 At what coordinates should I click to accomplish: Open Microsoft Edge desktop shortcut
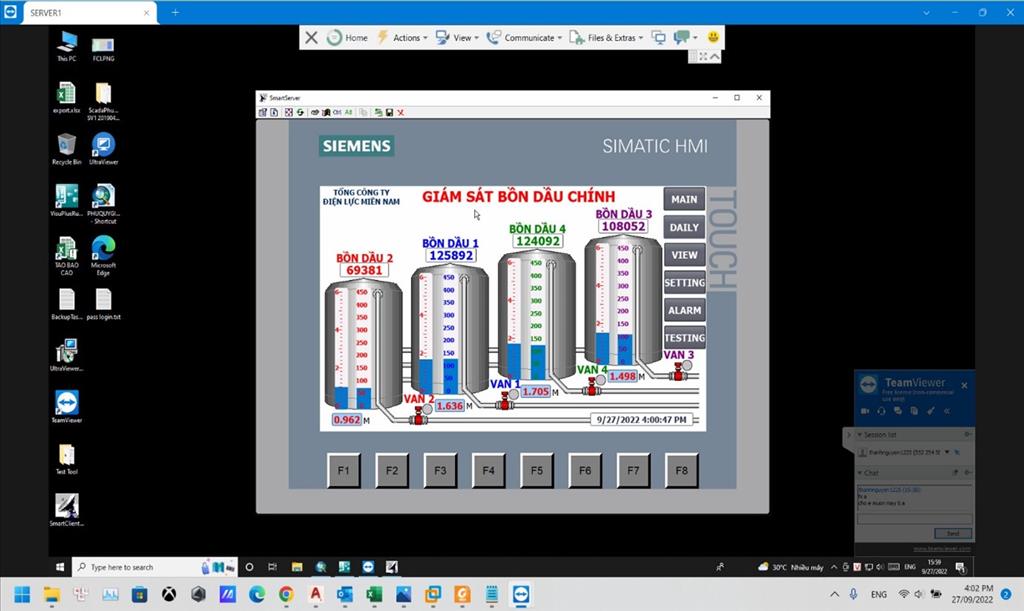coord(103,257)
